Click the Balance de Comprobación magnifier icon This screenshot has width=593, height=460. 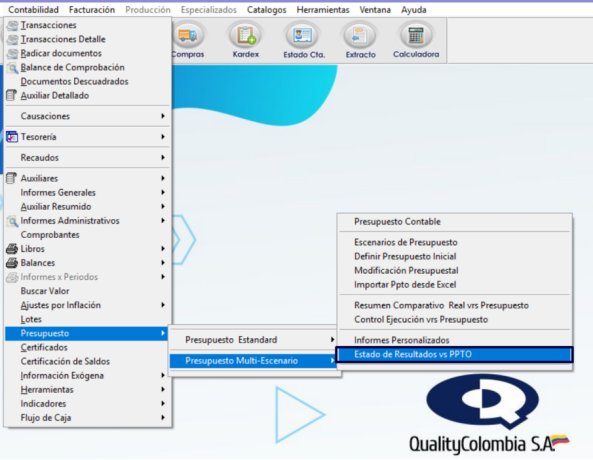coord(12,68)
